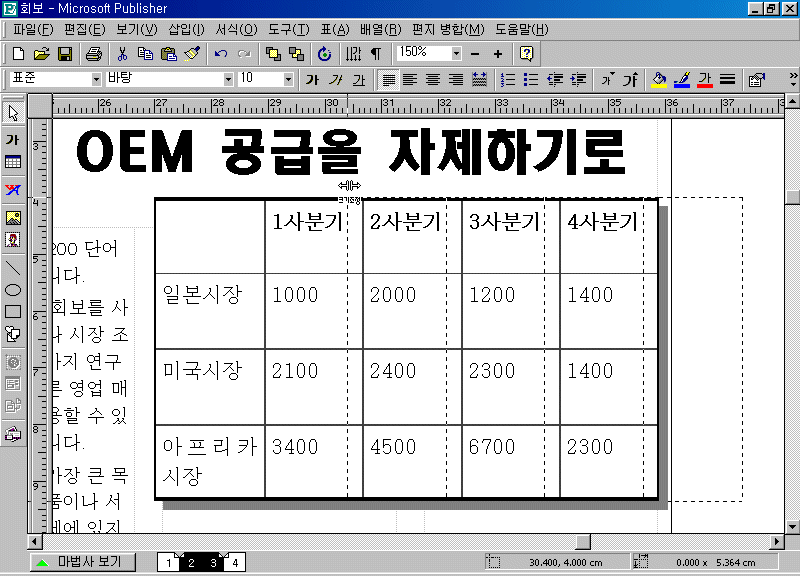Toggle bulleted list
Image resolution: width=800 pixels, height=576 pixels.
point(531,80)
